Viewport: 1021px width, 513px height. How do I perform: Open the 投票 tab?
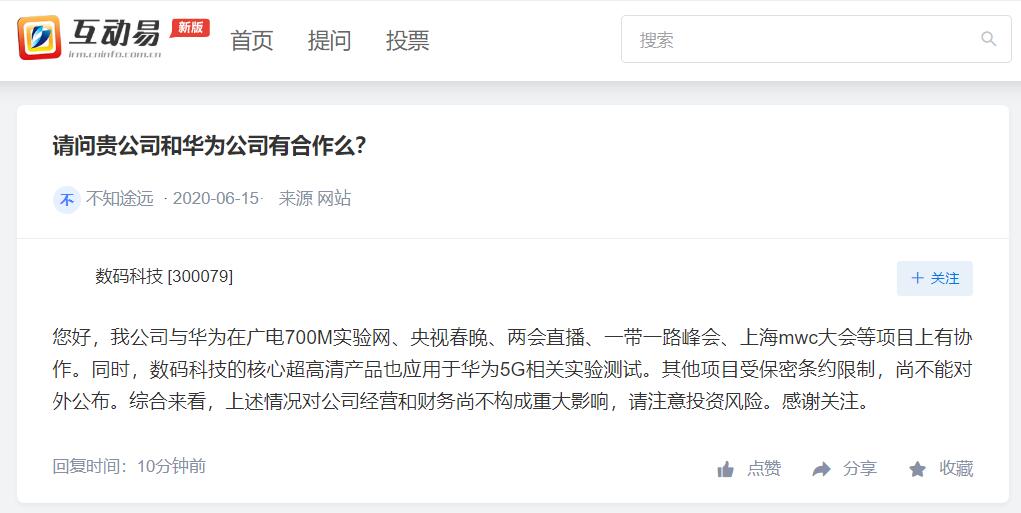coord(408,40)
